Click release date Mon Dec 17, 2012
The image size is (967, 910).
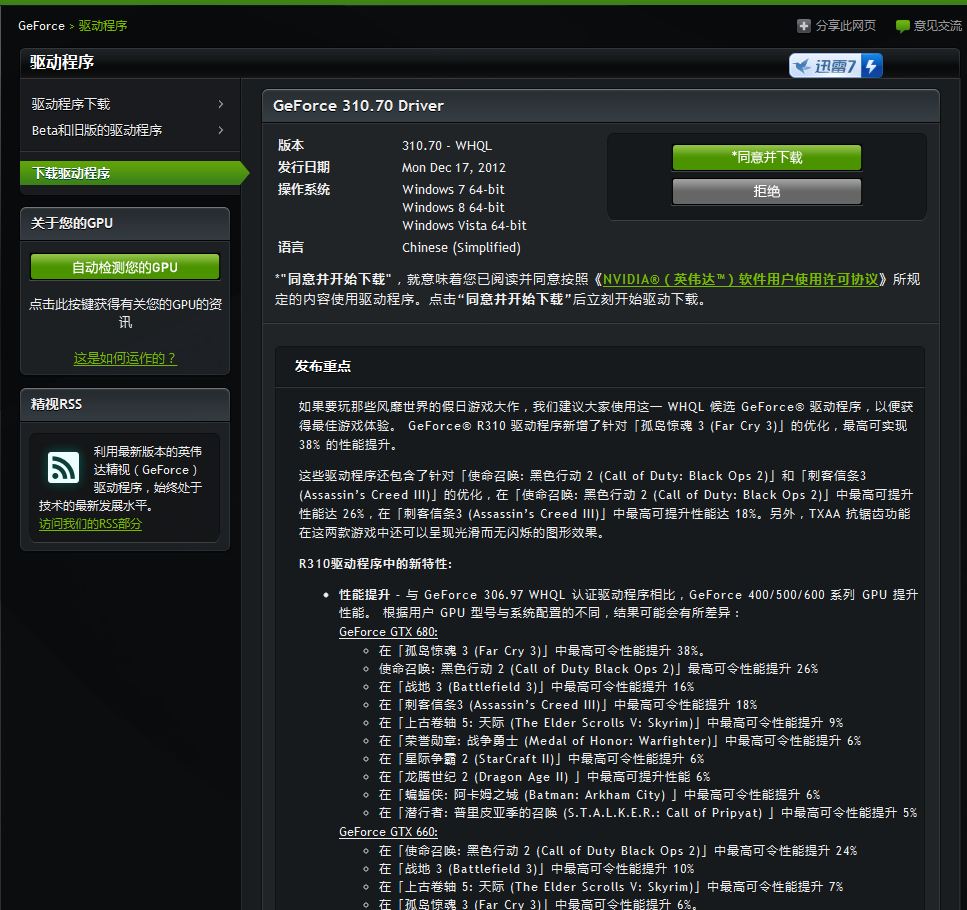pos(454,168)
